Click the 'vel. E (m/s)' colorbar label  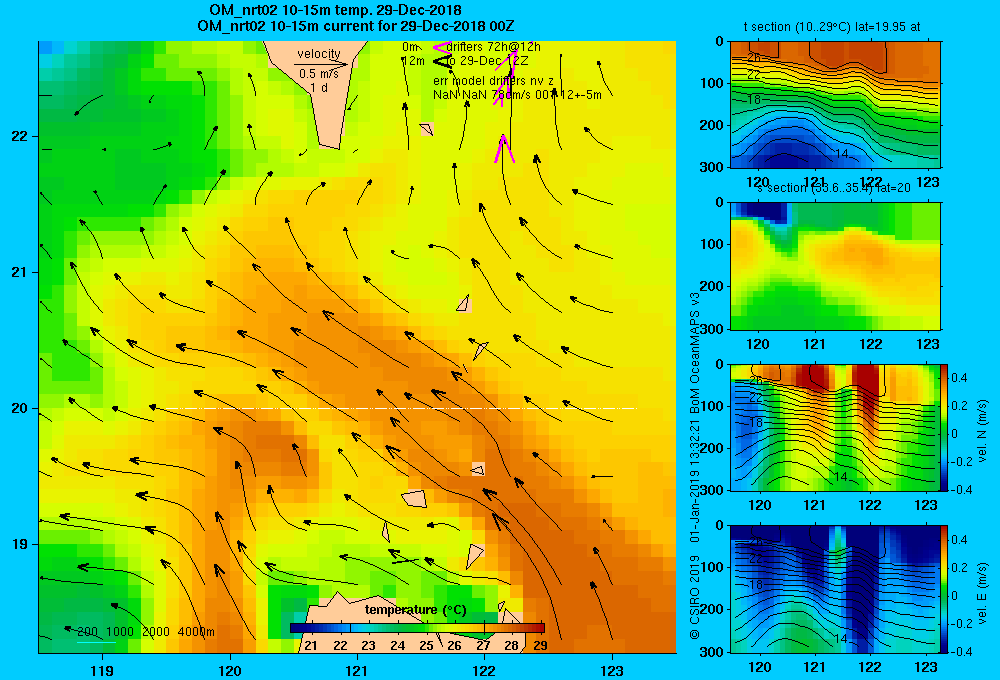pos(983,593)
